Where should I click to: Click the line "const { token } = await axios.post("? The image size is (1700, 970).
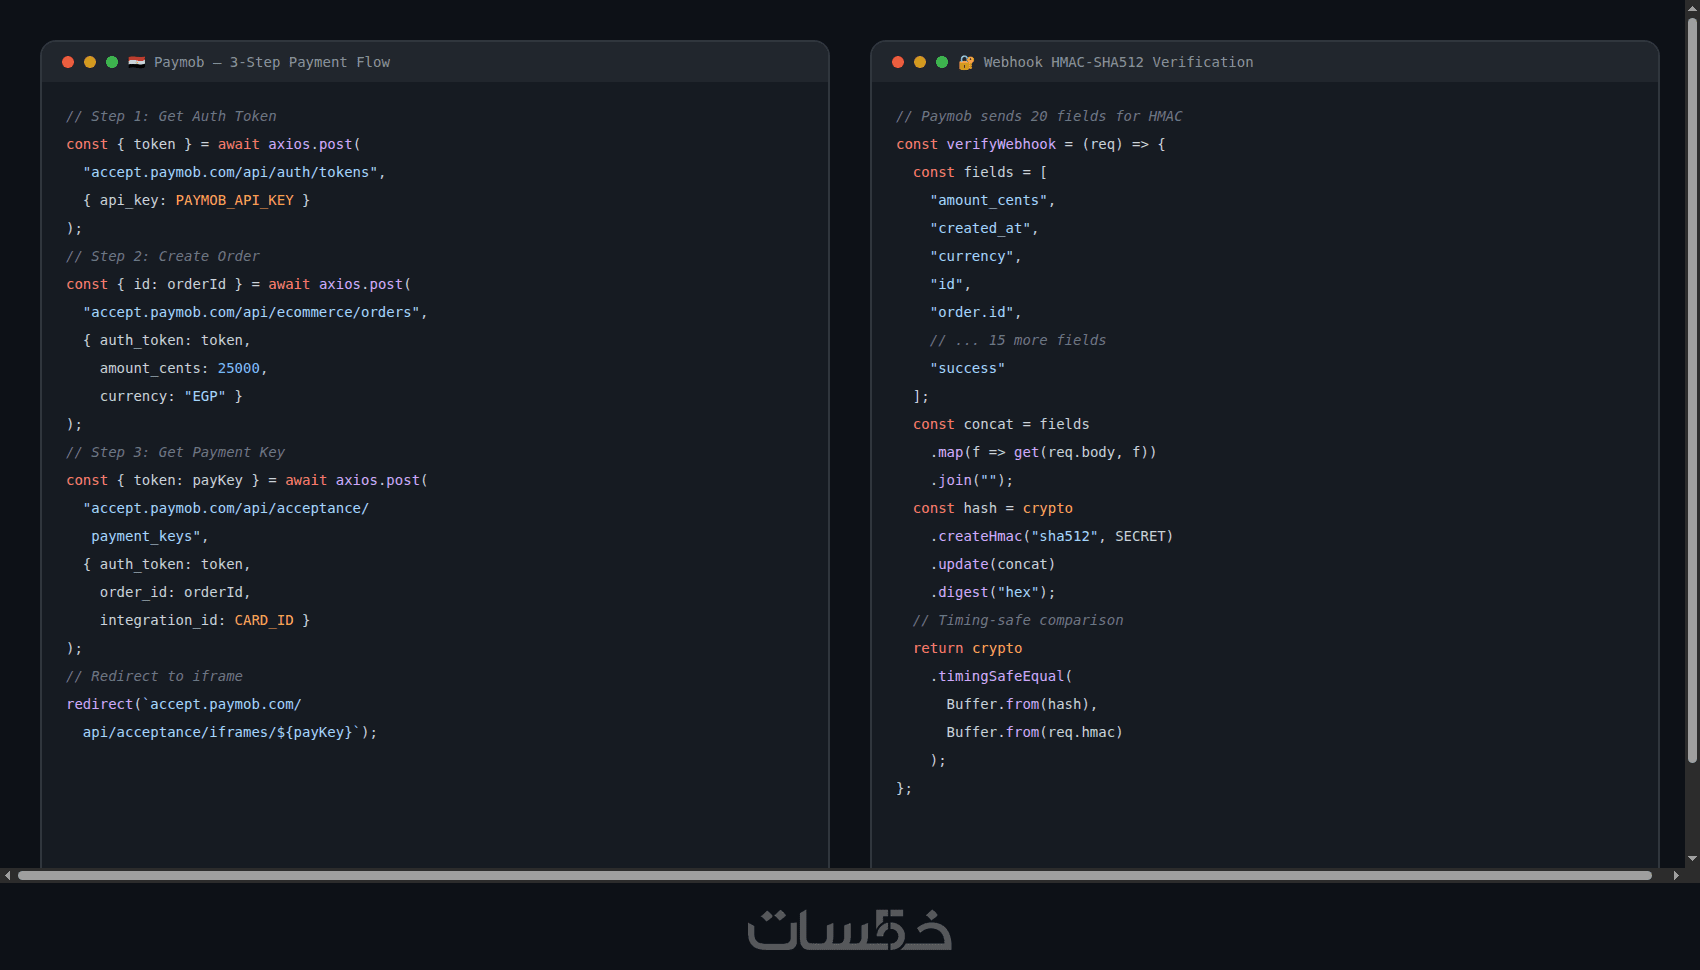213,144
